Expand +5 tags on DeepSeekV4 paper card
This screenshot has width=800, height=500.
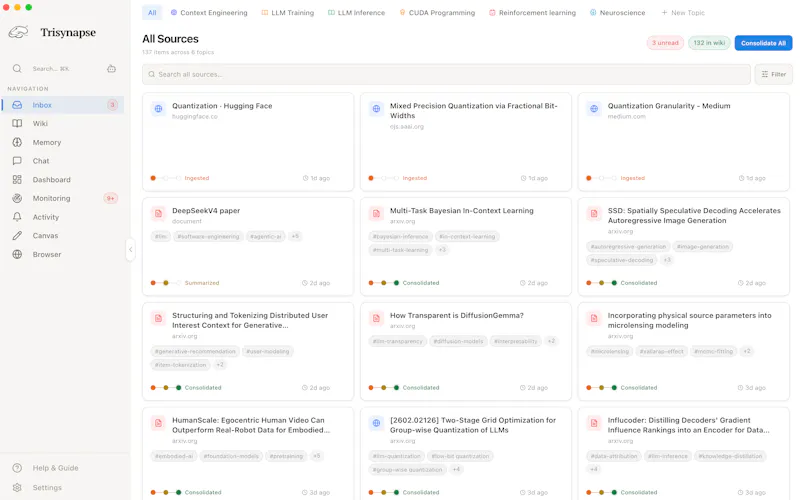pyautogui.click(x=295, y=236)
